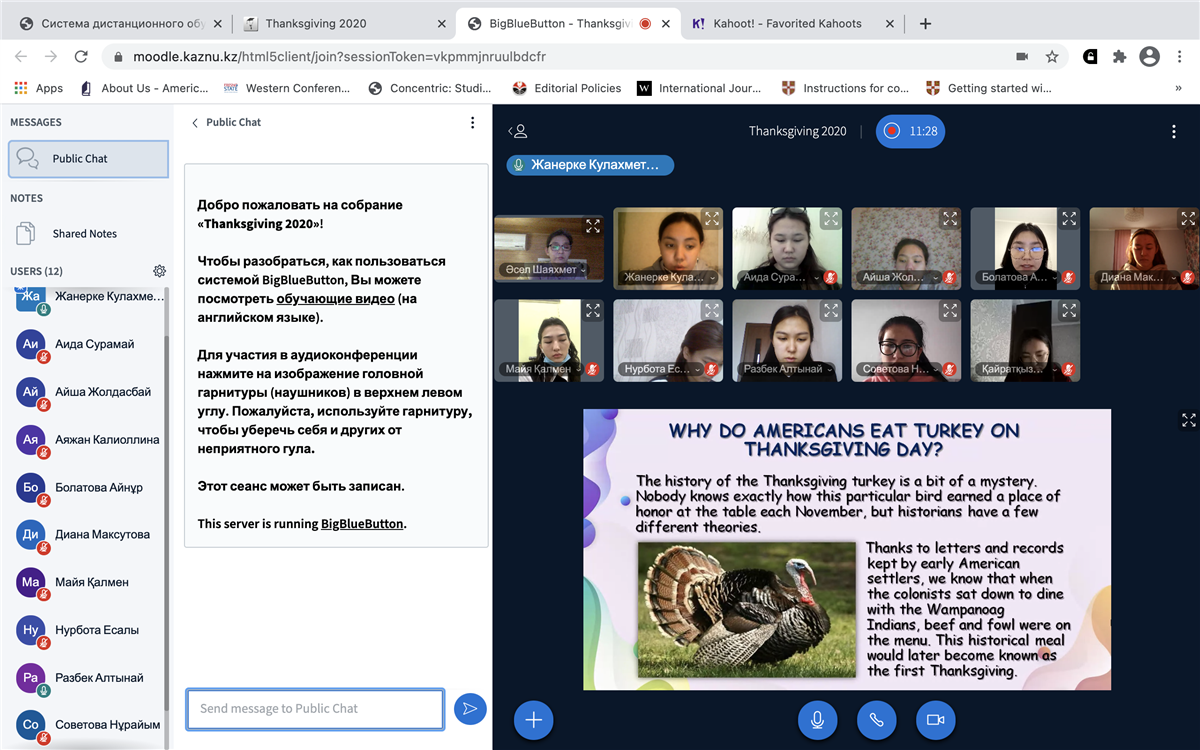The height and width of the screenshot is (750, 1200).
Task: Open the обучающие видео link
Action: pos(335,299)
